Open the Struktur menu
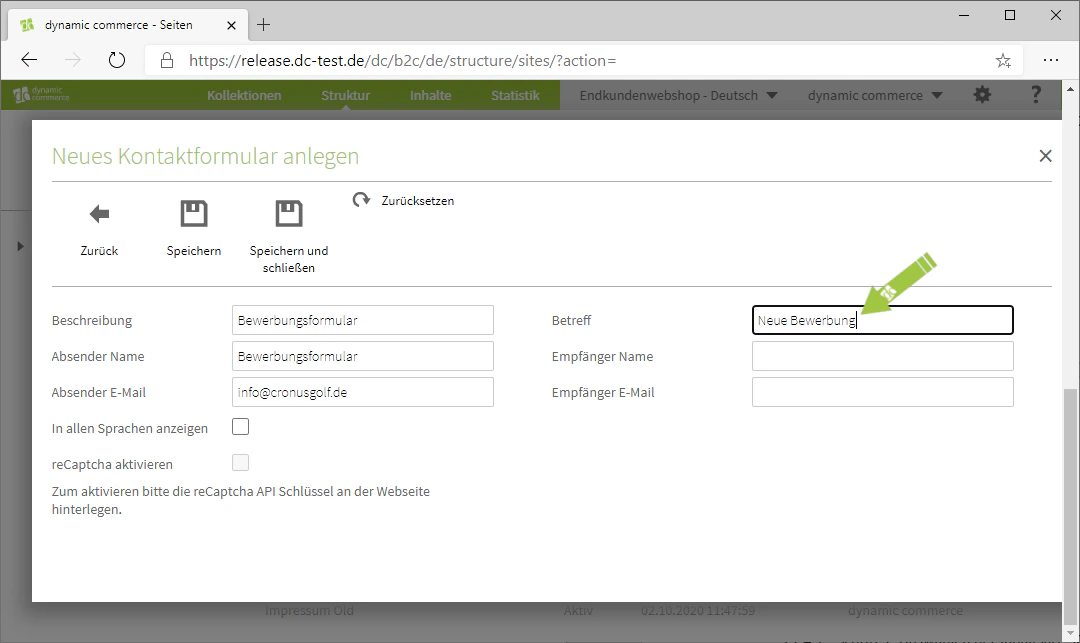Screen dimensions: 1080x643 (345, 96)
